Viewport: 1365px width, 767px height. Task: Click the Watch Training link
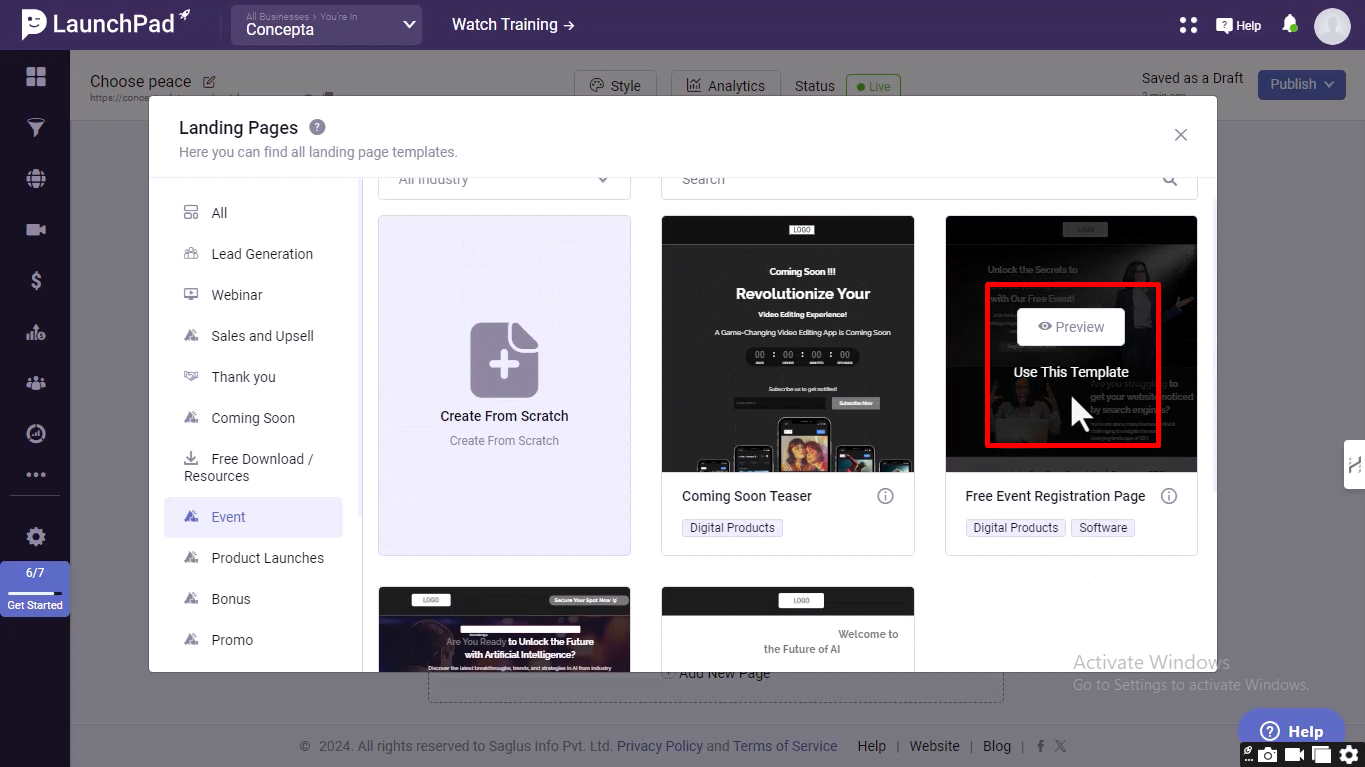pyautogui.click(x=513, y=25)
